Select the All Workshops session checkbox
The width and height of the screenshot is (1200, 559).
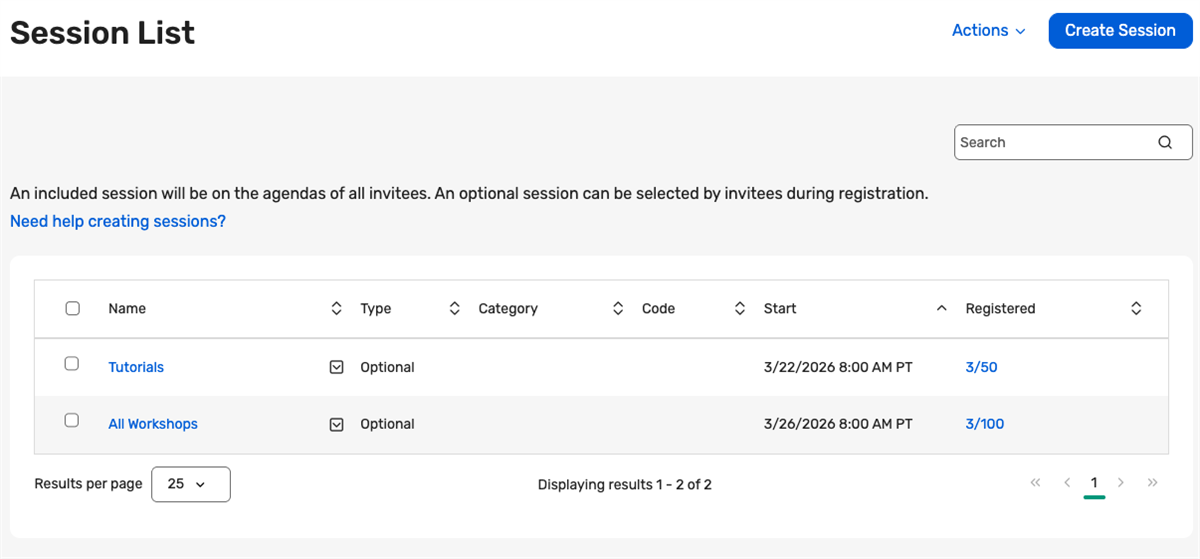point(72,421)
